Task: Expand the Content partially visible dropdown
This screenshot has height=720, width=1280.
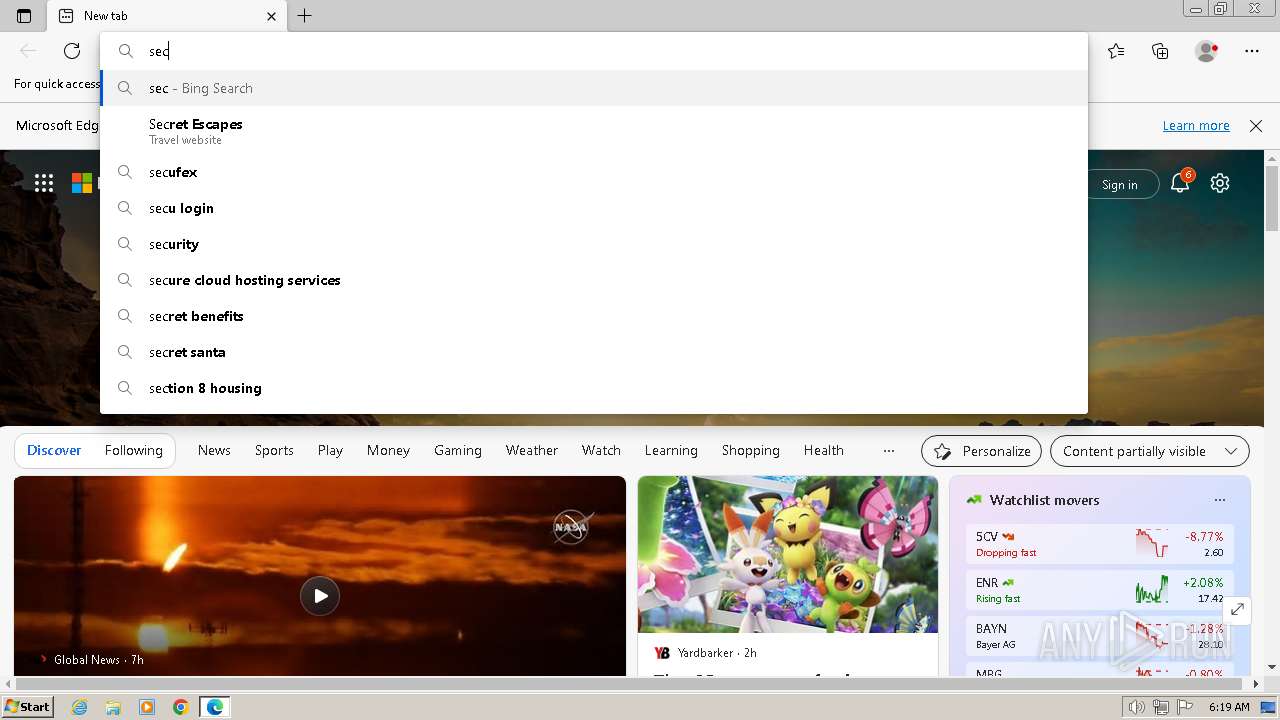Action: click(x=1150, y=451)
